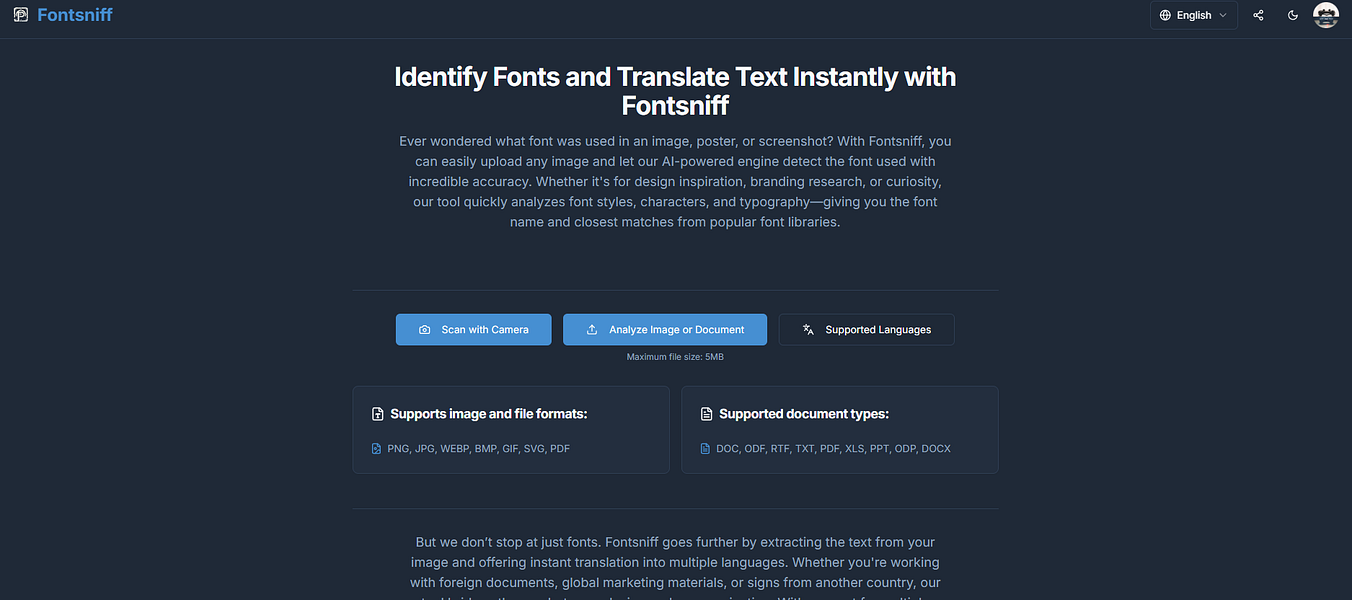Click the blue document icon next to DOC list

pyautogui.click(x=705, y=448)
